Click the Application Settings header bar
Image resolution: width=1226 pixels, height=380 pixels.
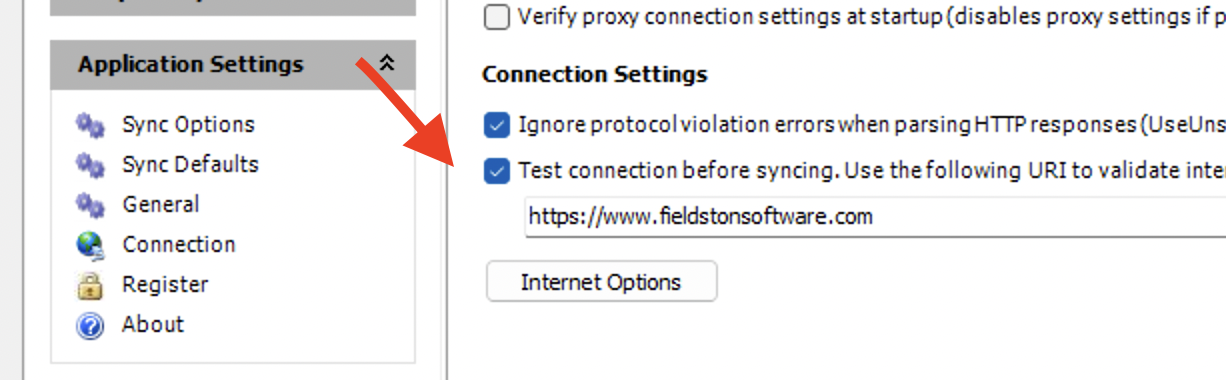[233, 65]
